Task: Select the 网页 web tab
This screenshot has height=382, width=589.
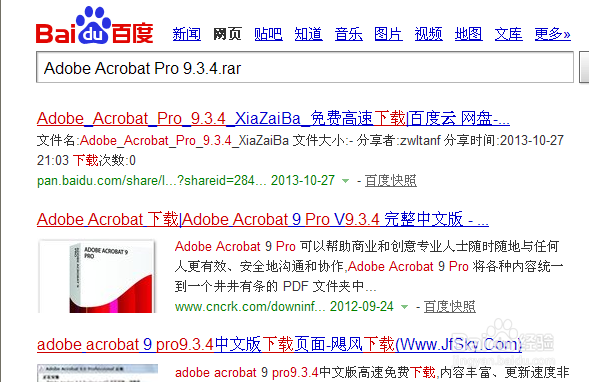Action: tap(227, 34)
